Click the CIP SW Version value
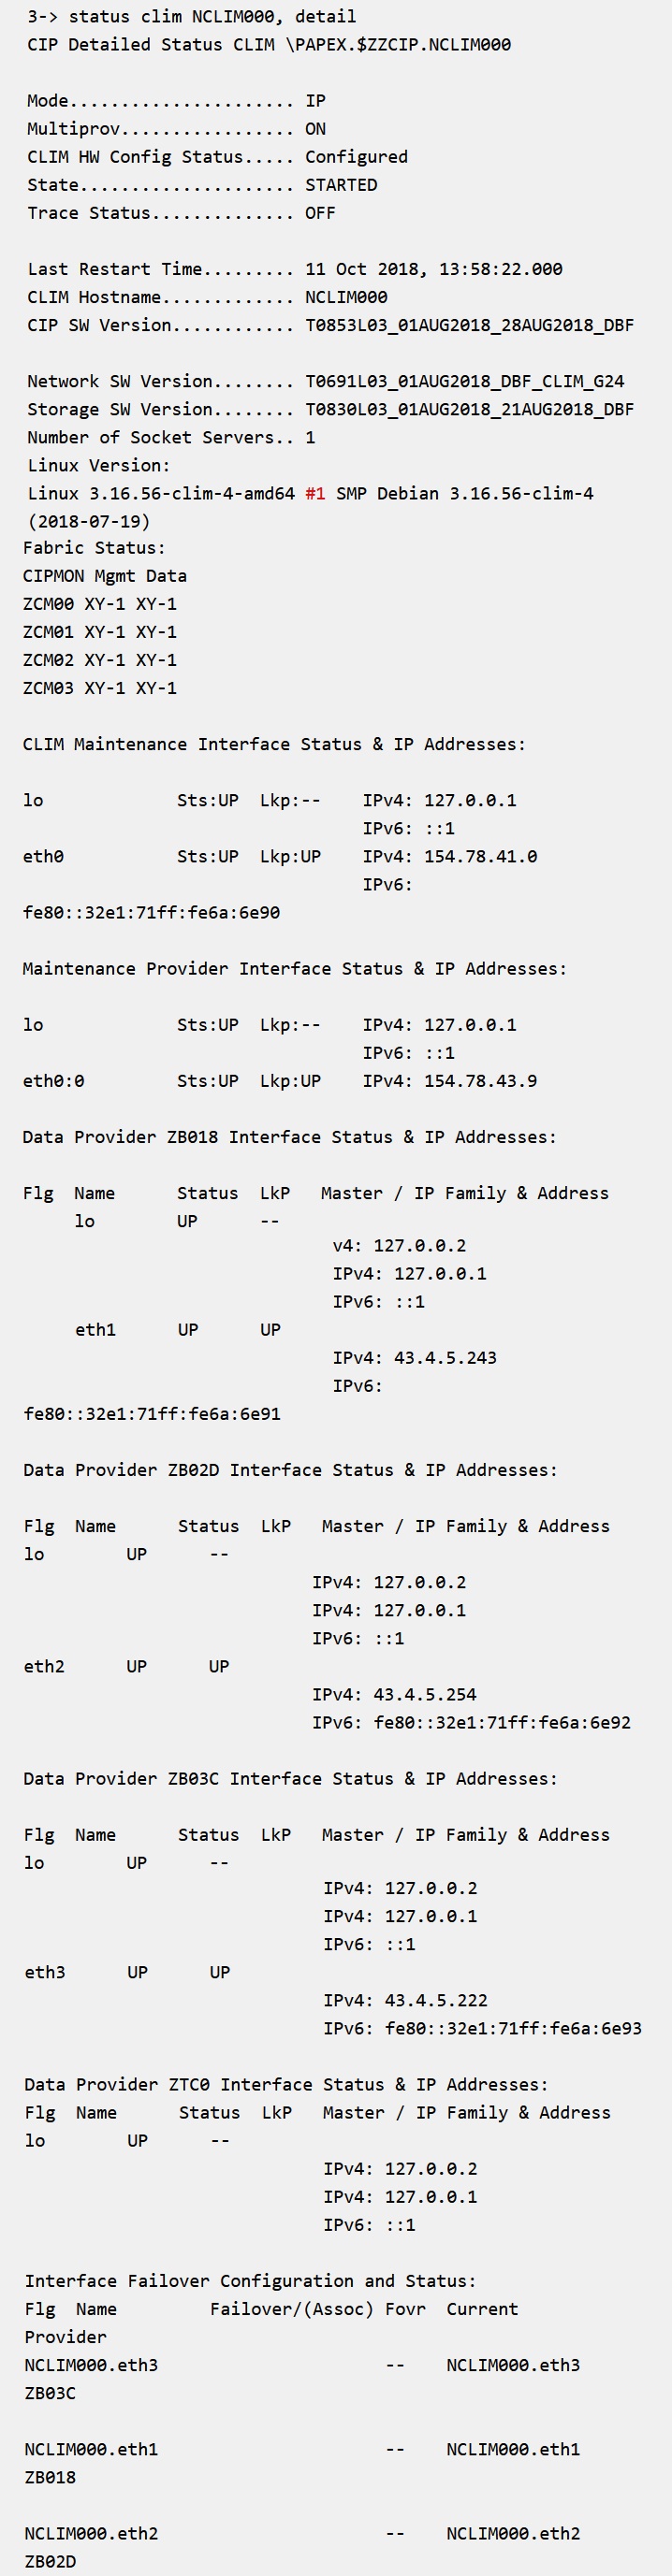672x2576 pixels. (469, 325)
